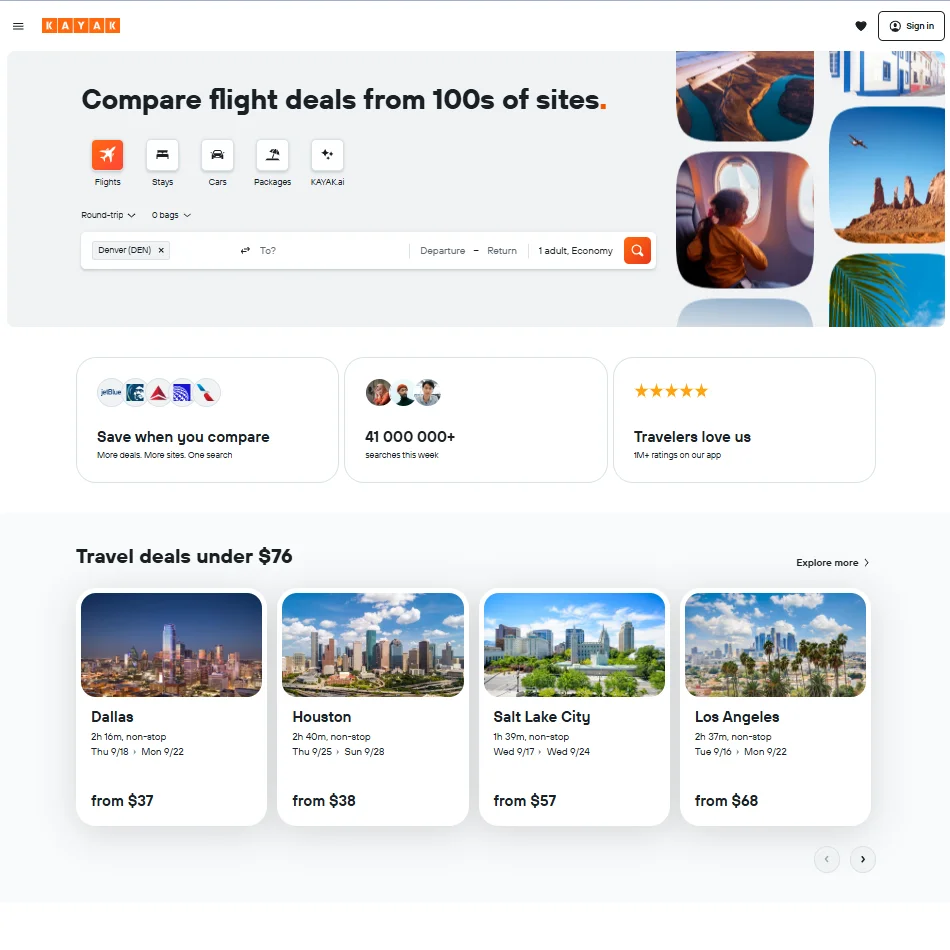Select the Packages palm tree icon
Viewport: 950px width, 950px height.
(x=272, y=155)
